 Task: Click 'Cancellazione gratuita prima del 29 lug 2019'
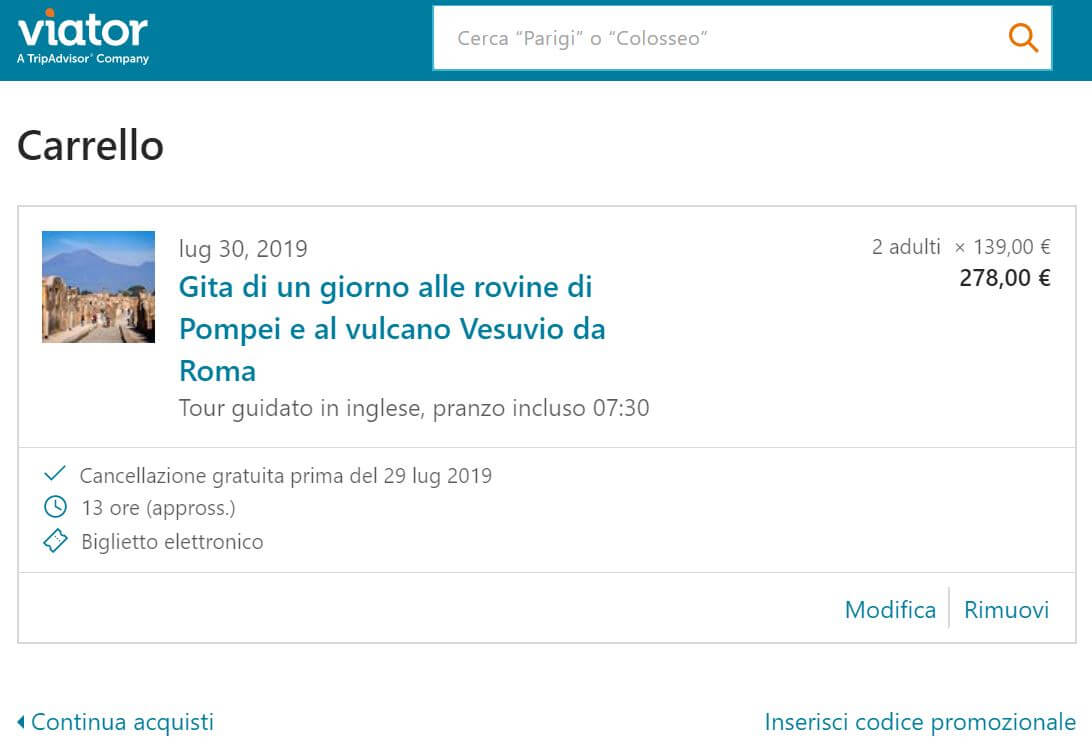click(286, 476)
